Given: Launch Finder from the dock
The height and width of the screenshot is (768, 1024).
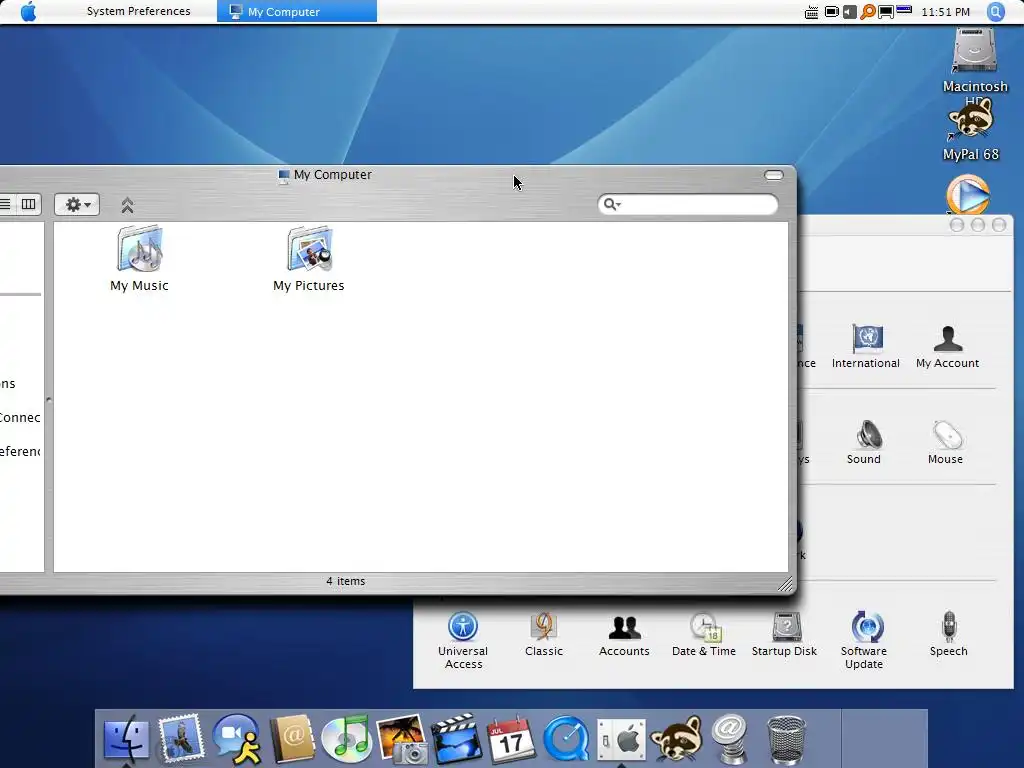Looking at the screenshot, I should pos(127,738).
